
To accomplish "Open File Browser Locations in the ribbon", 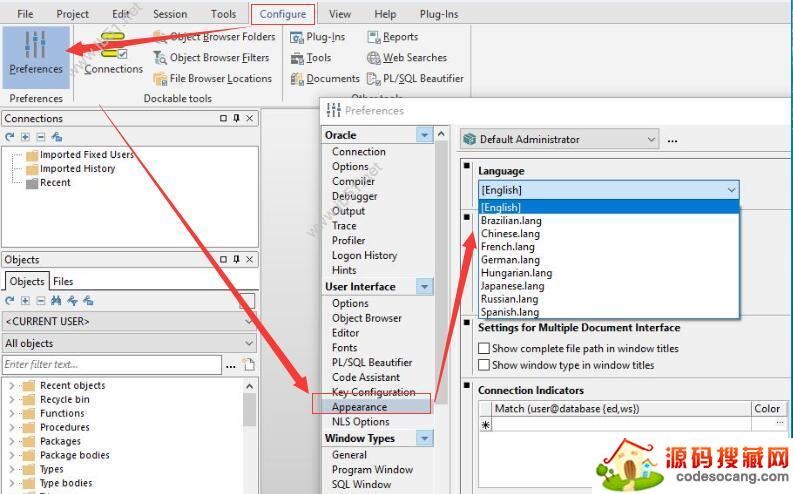I will [x=213, y=78].
